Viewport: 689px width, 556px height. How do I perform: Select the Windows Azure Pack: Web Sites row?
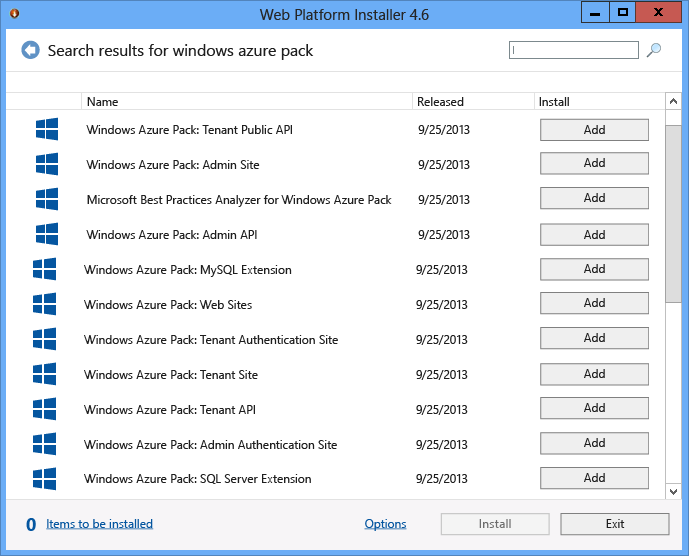[168, 305]
